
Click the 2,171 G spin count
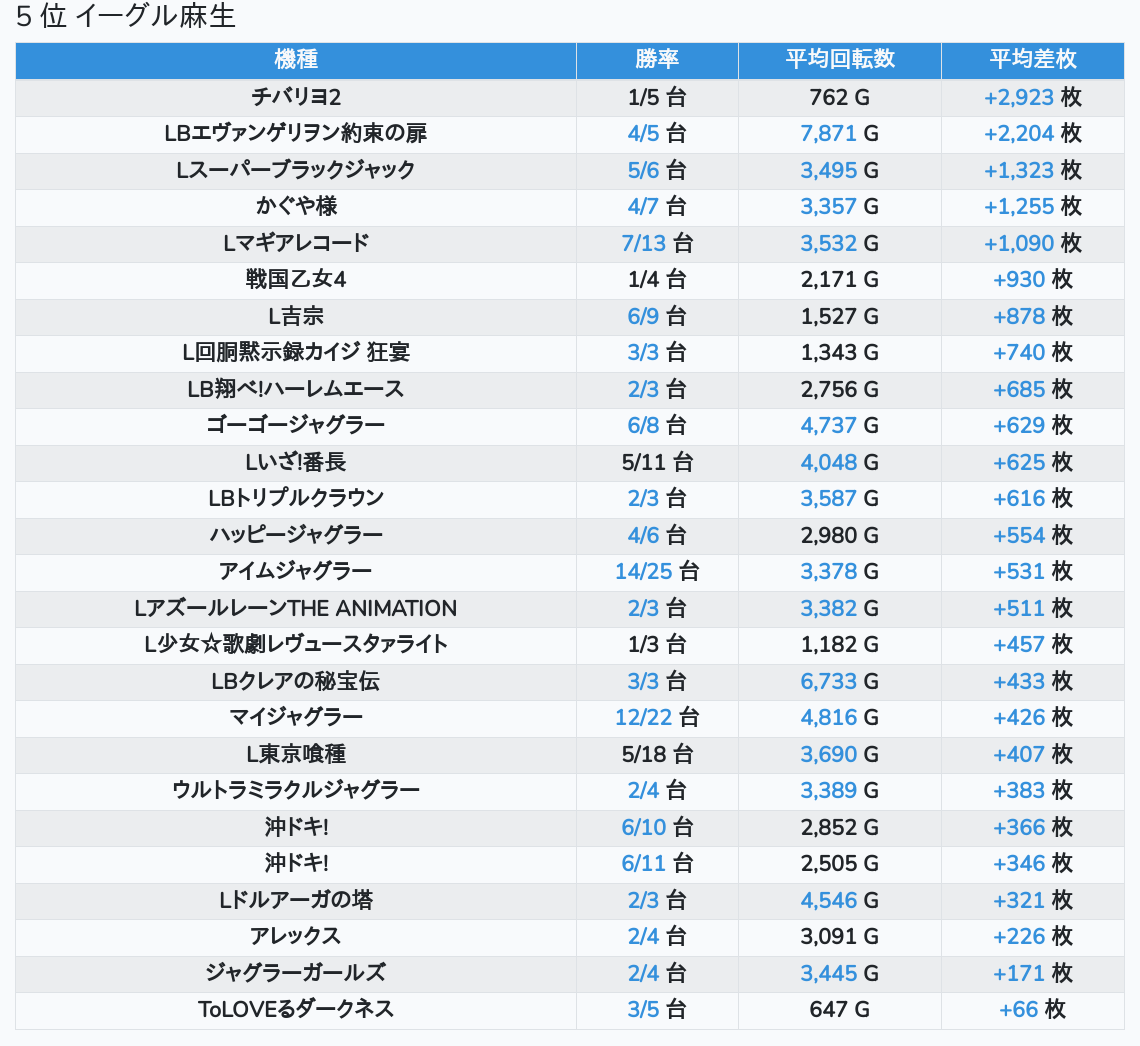840,280
